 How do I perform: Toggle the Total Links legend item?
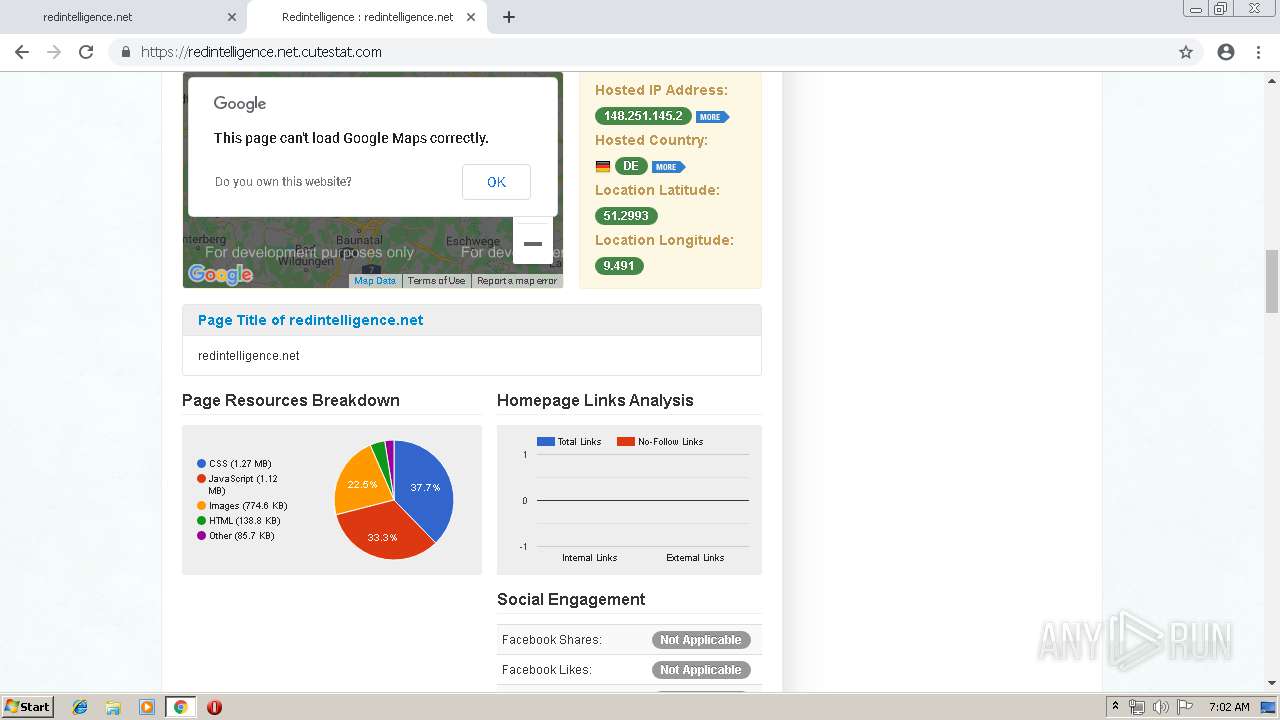tap(569, 441)
